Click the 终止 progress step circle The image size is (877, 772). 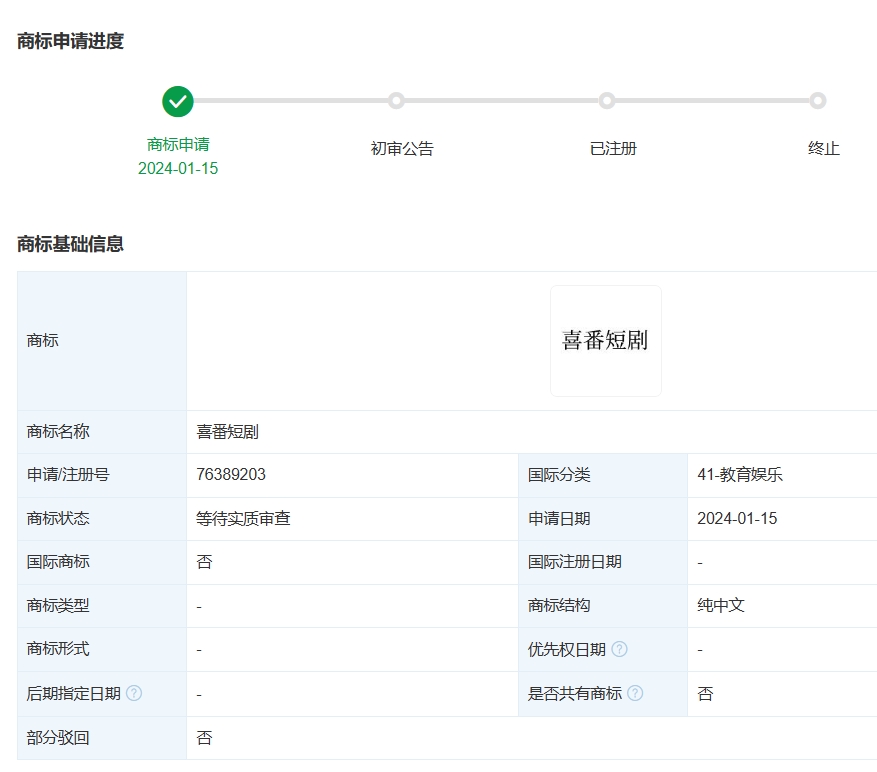click(818, 101)
